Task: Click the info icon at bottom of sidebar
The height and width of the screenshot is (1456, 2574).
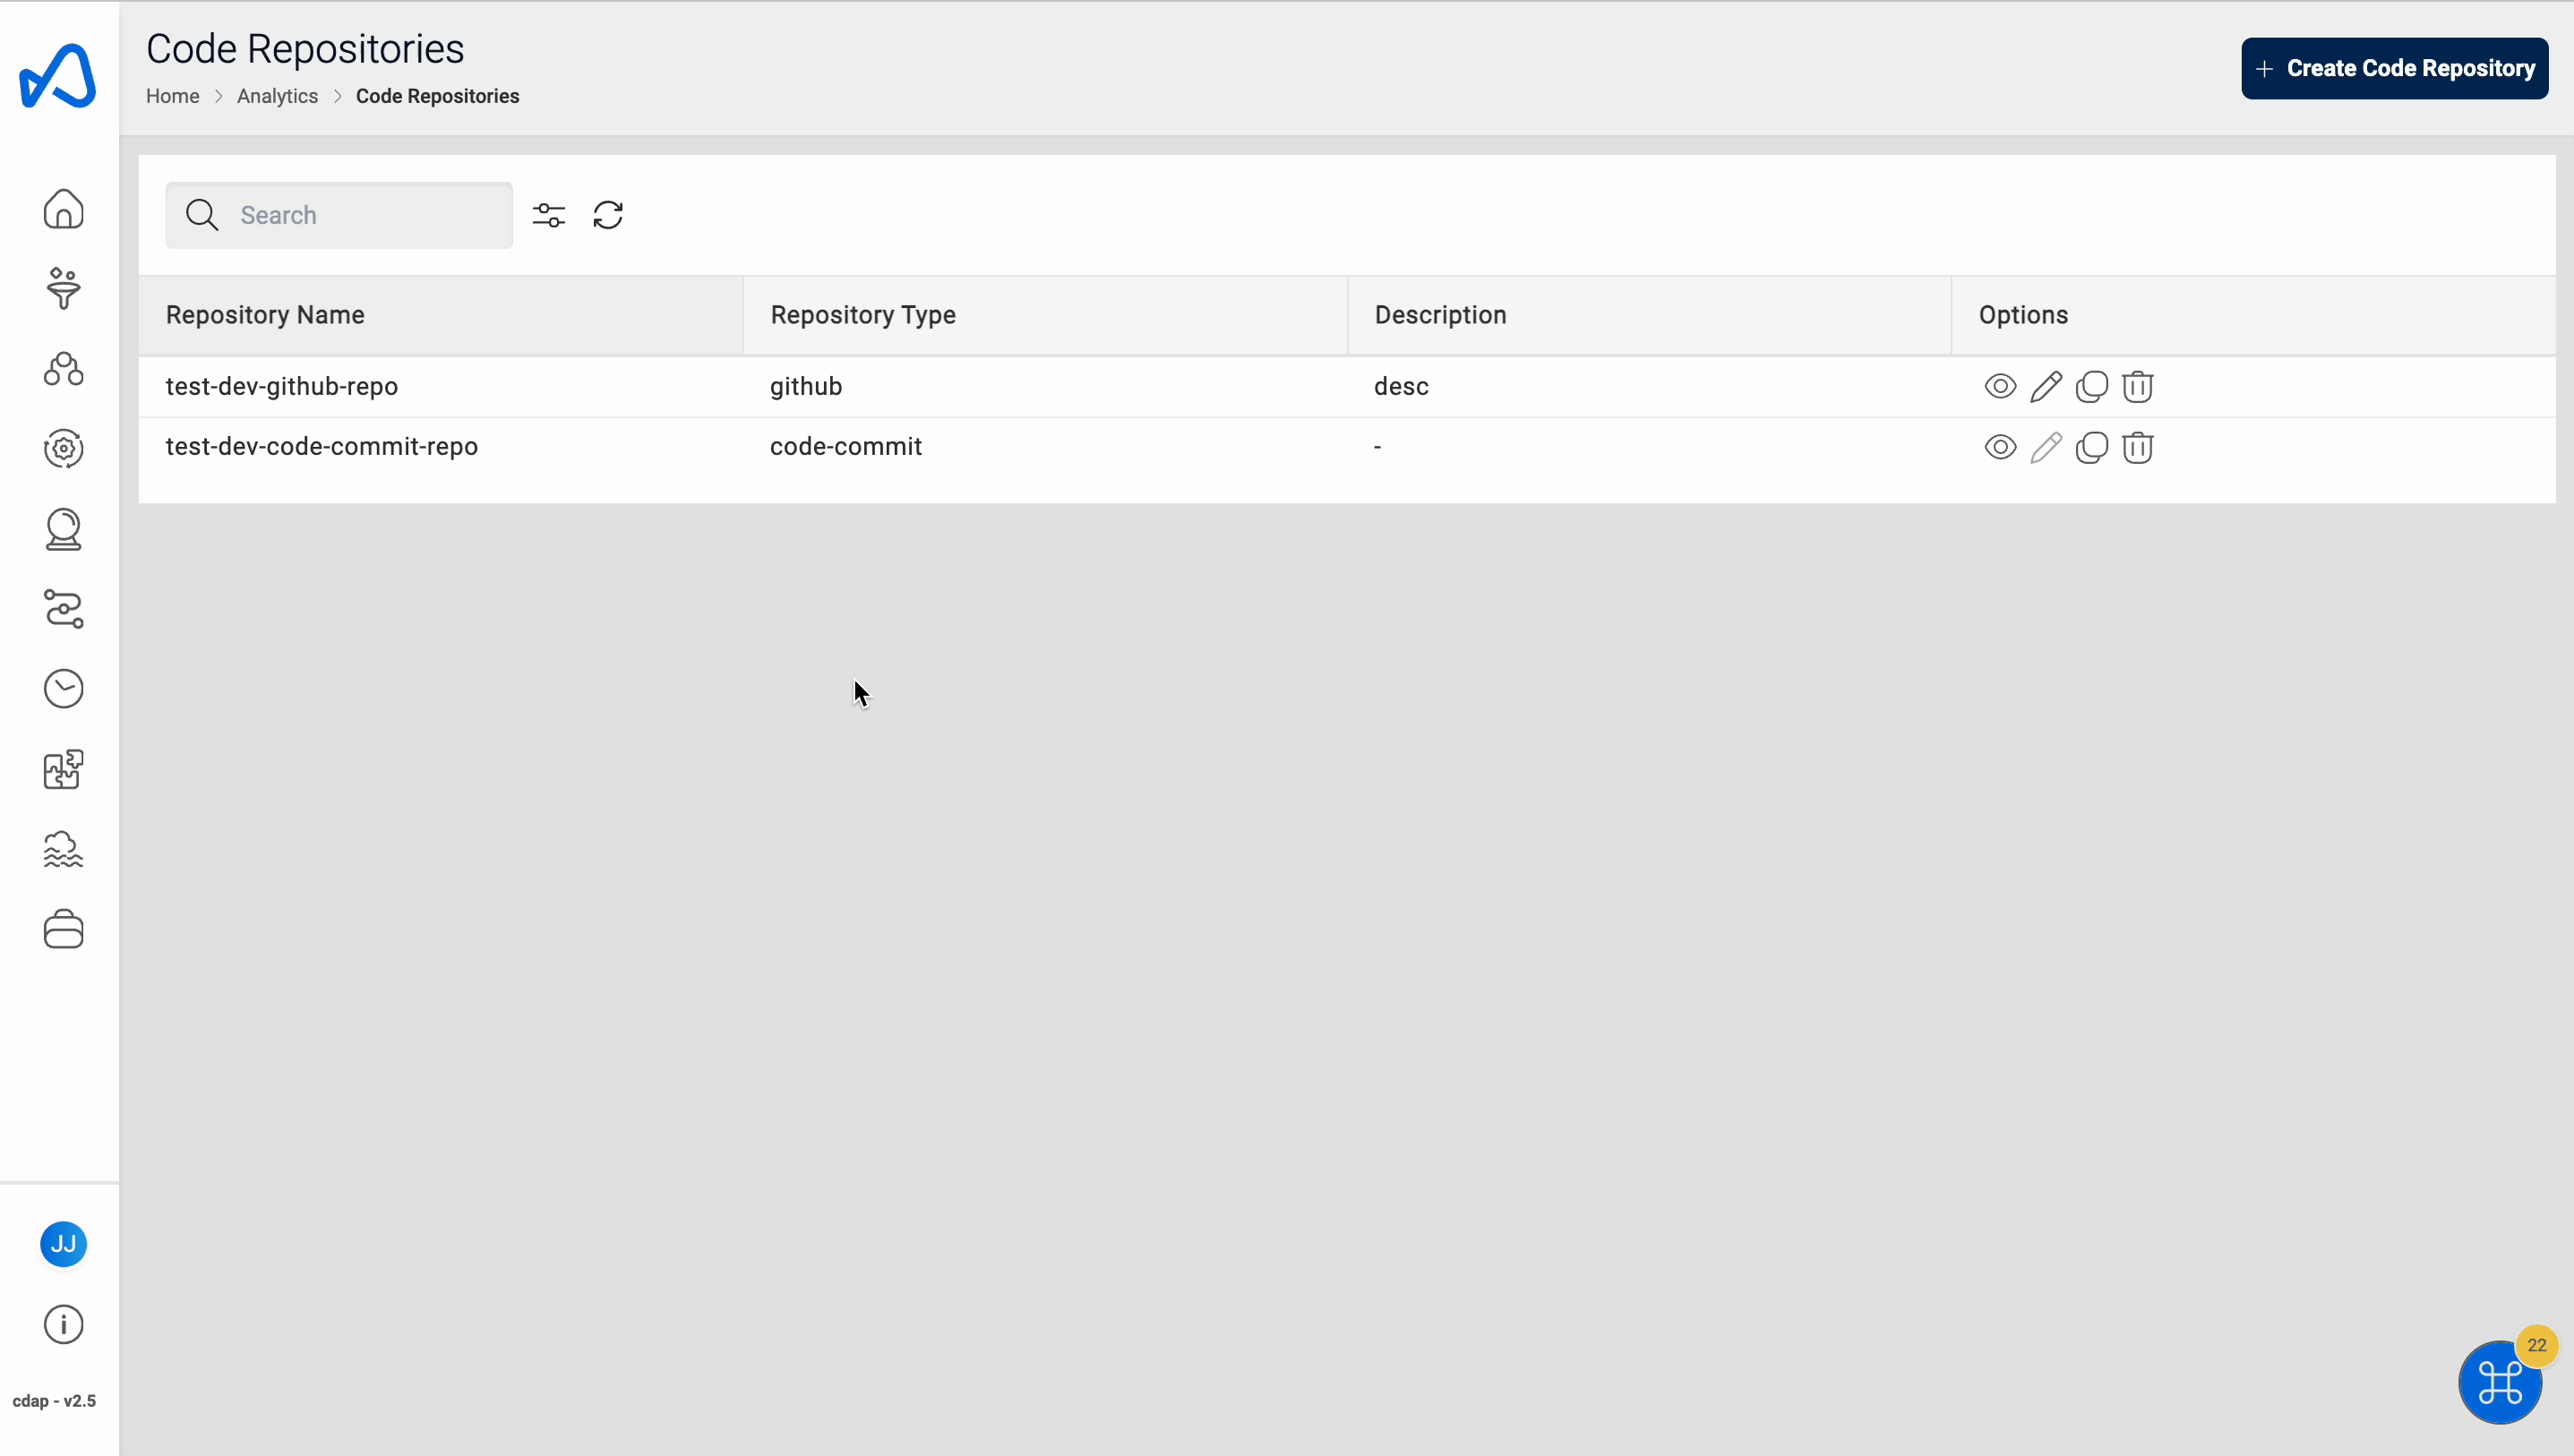Action: (x=62, y=1323)
